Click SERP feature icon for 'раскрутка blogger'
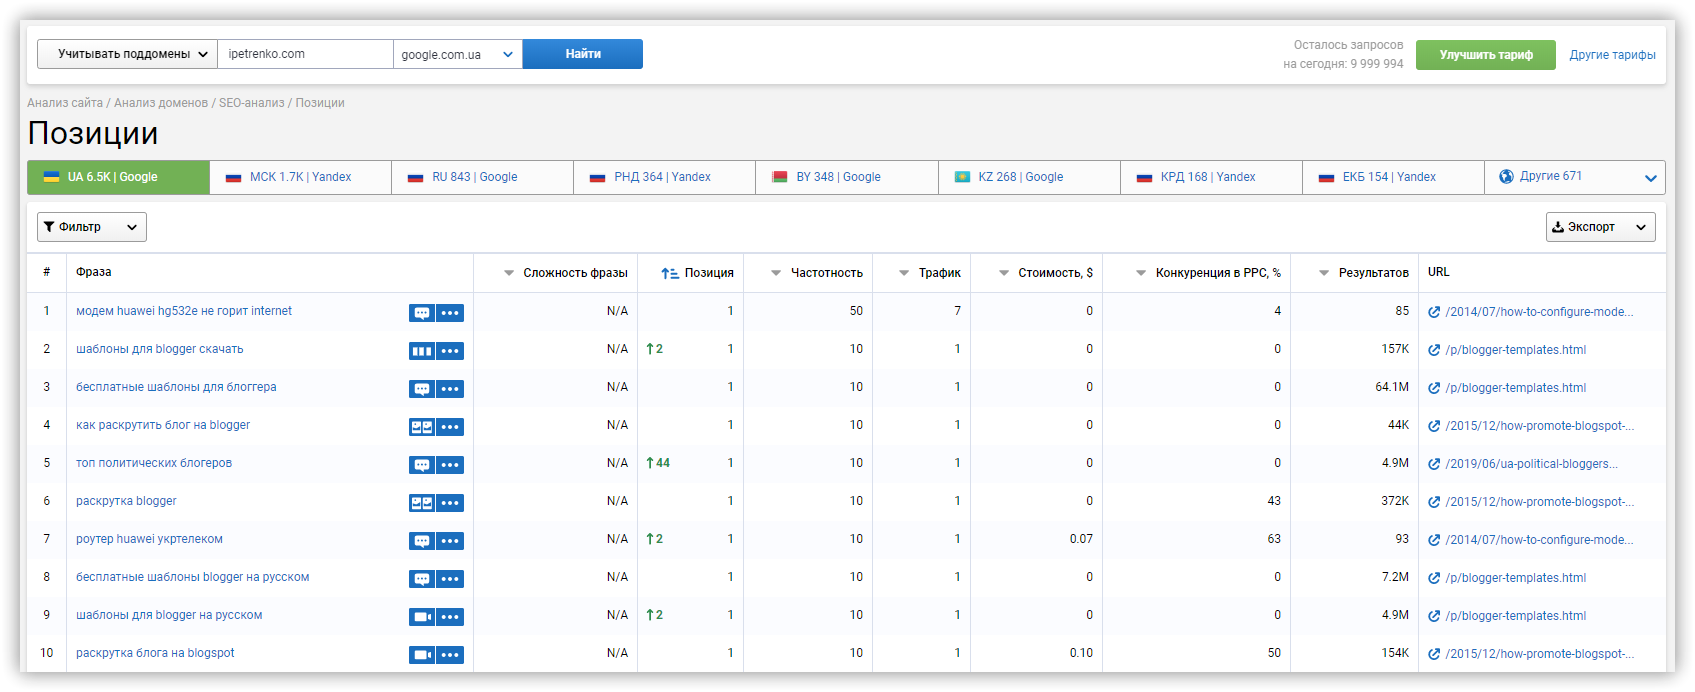Viewport: 1695px width, 692px height. pos(422,503)
